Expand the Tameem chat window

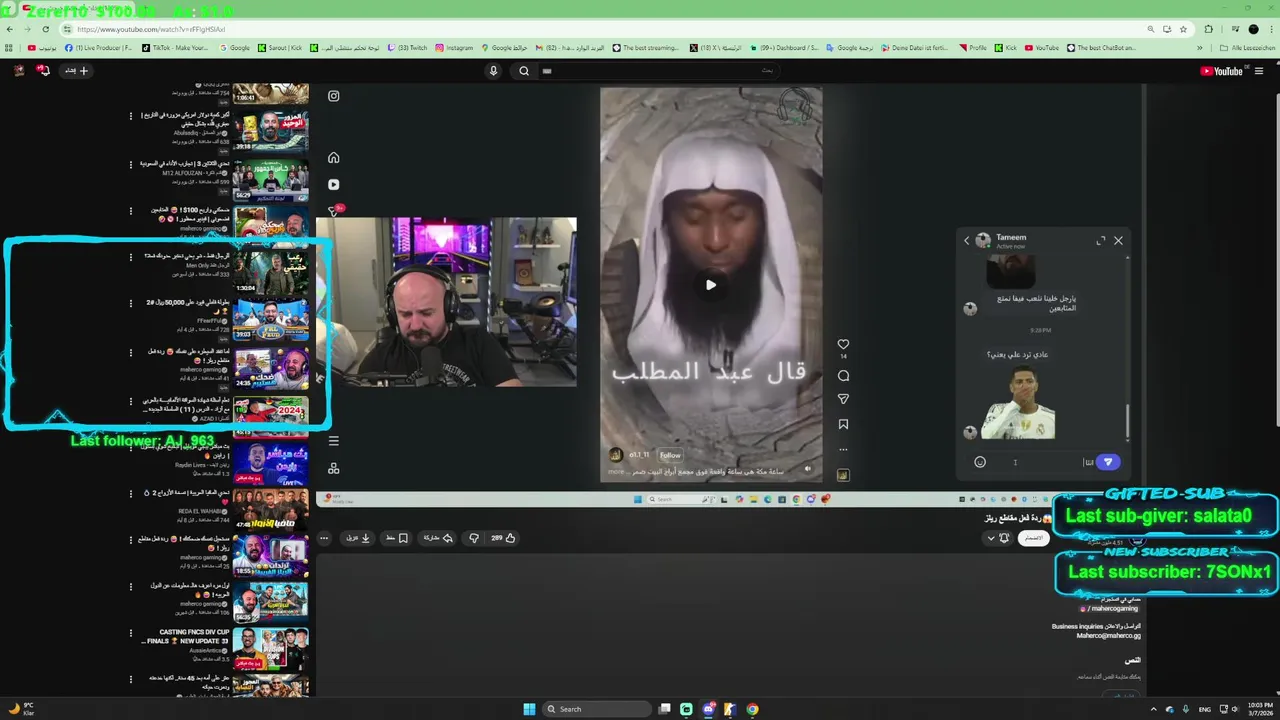pos(1101,240)
